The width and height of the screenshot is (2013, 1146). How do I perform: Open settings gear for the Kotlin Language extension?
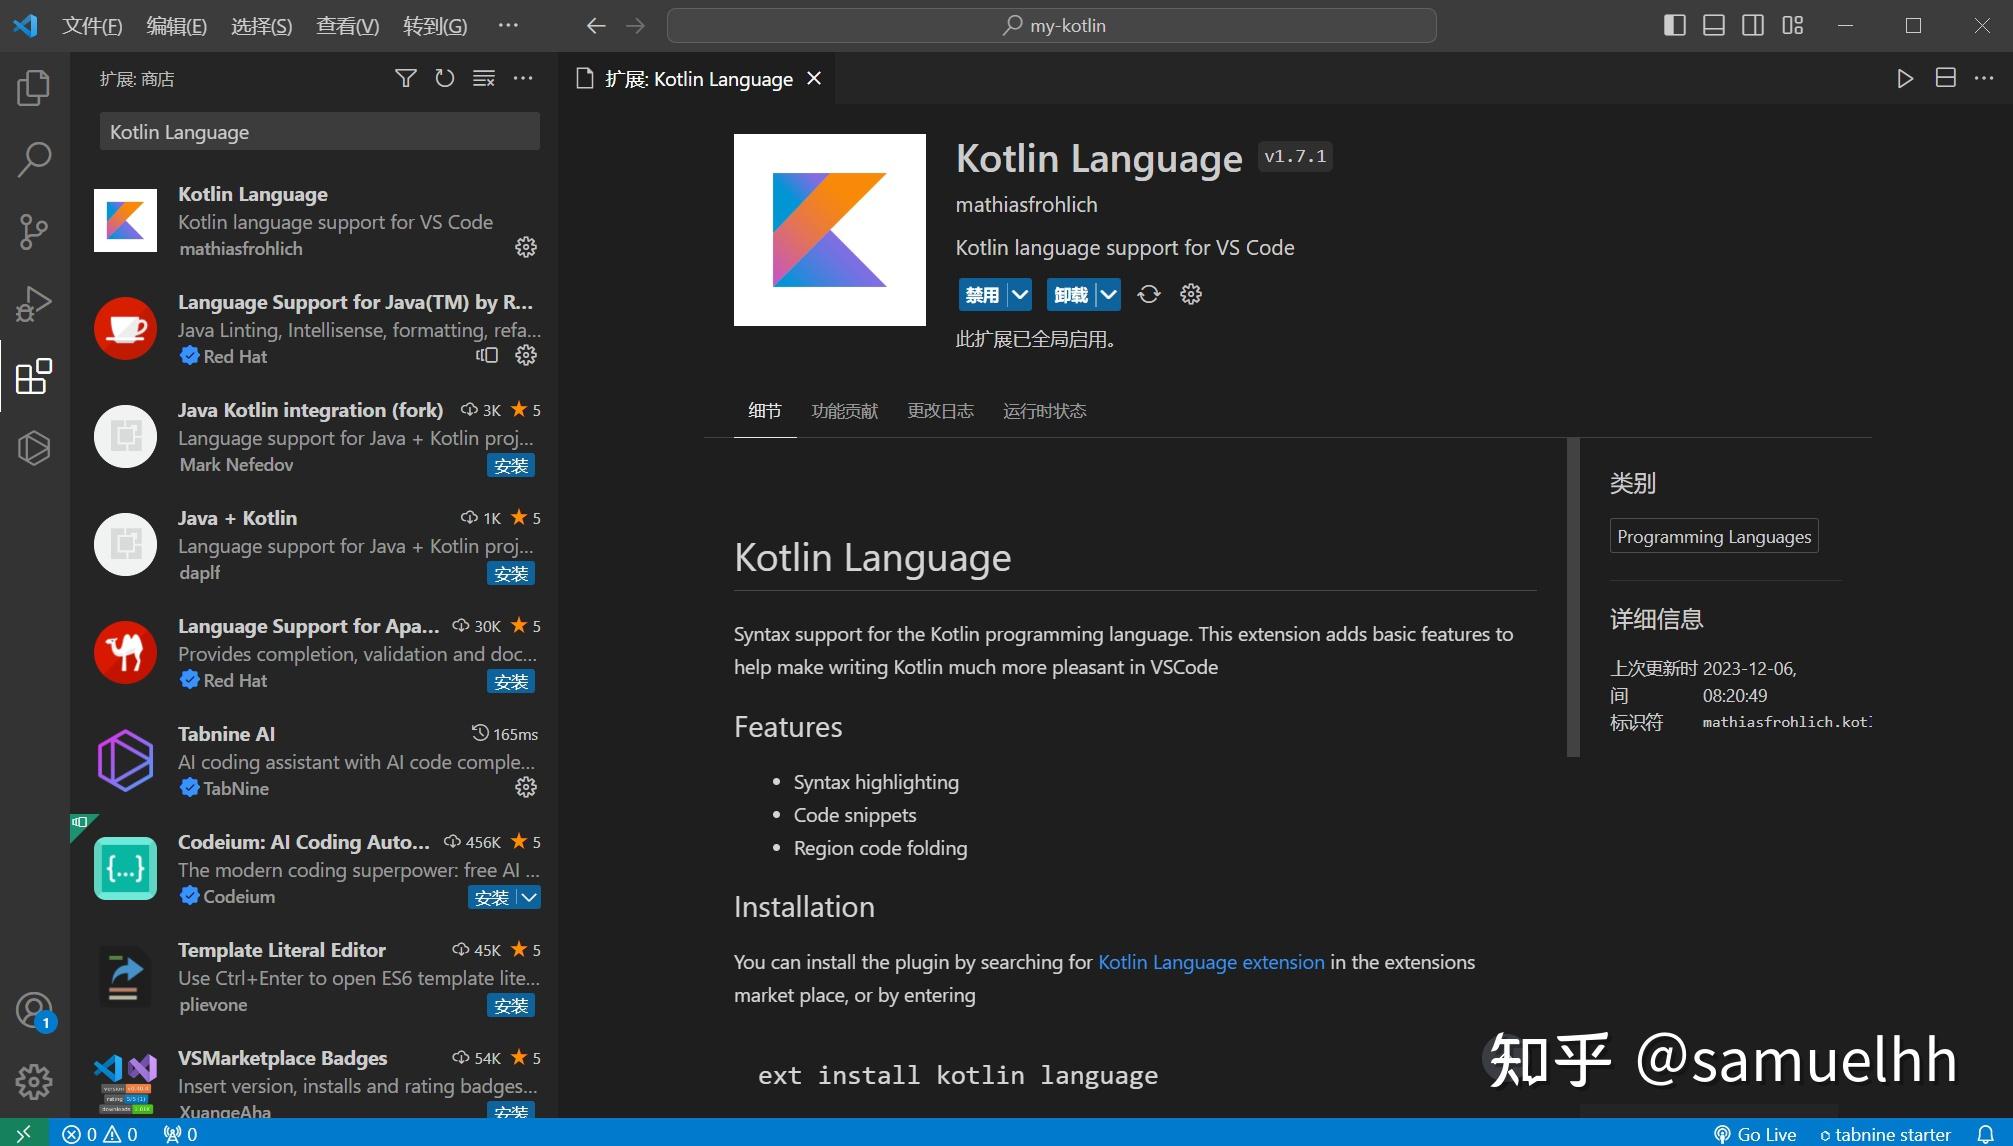pos(526,247)
